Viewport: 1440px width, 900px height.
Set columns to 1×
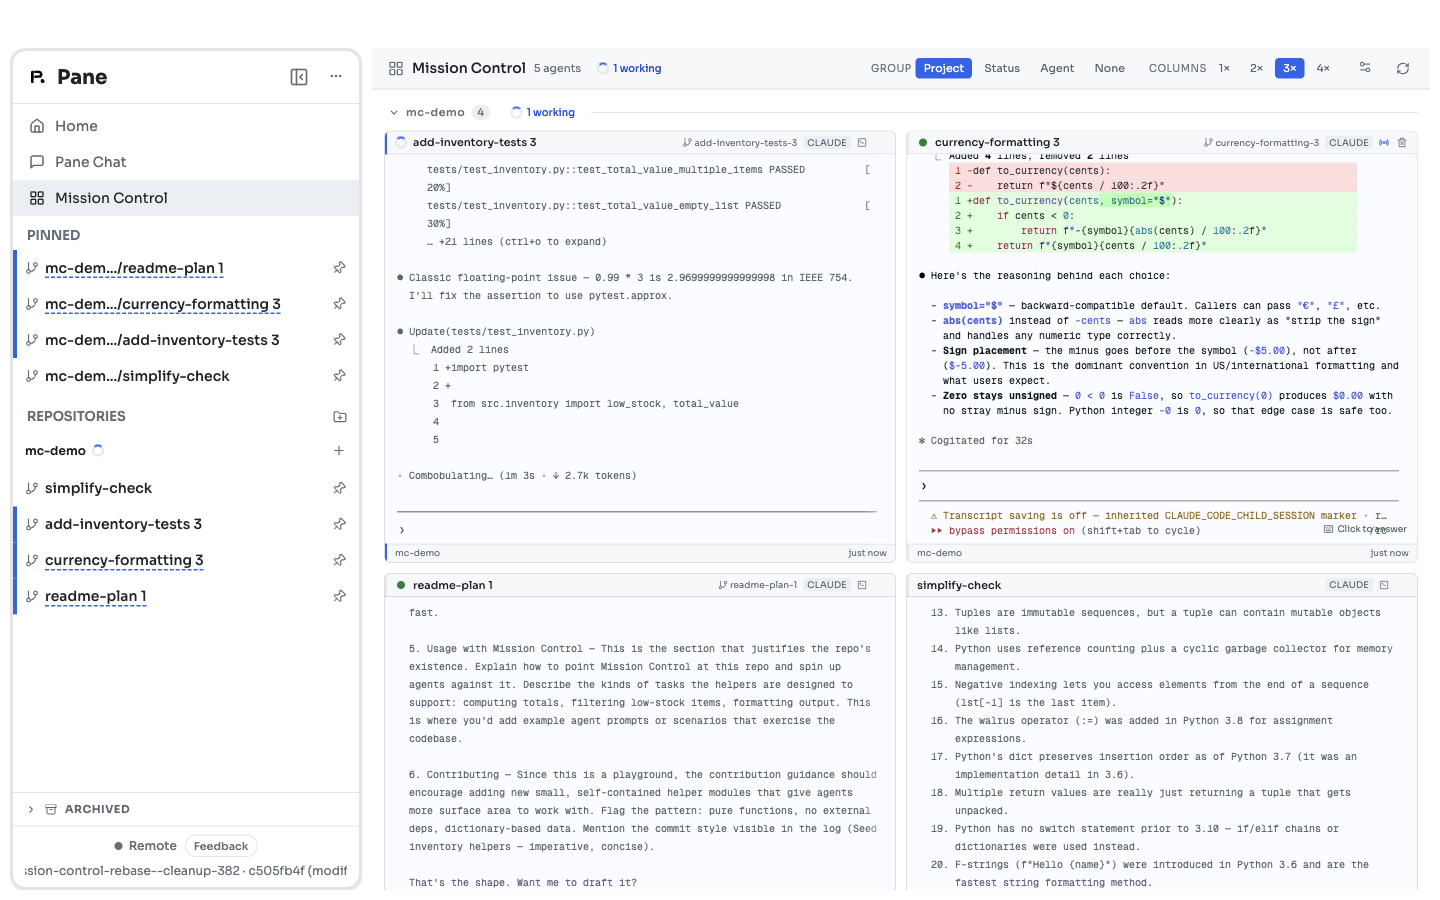pyautogui.click(x=1224, y=68)
